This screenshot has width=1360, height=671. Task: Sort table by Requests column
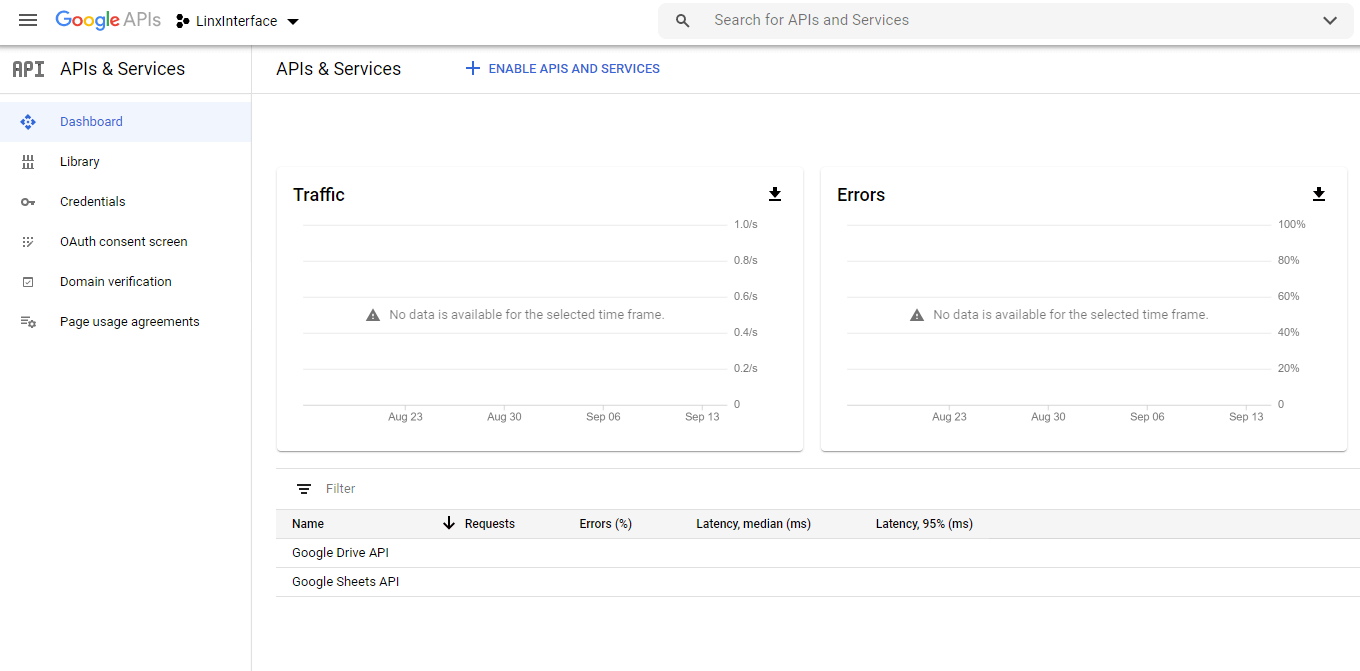click(490, 524)
